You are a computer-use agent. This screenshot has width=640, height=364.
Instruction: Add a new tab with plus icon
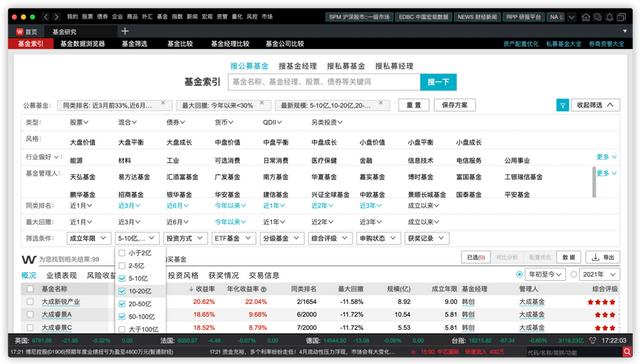125,31
